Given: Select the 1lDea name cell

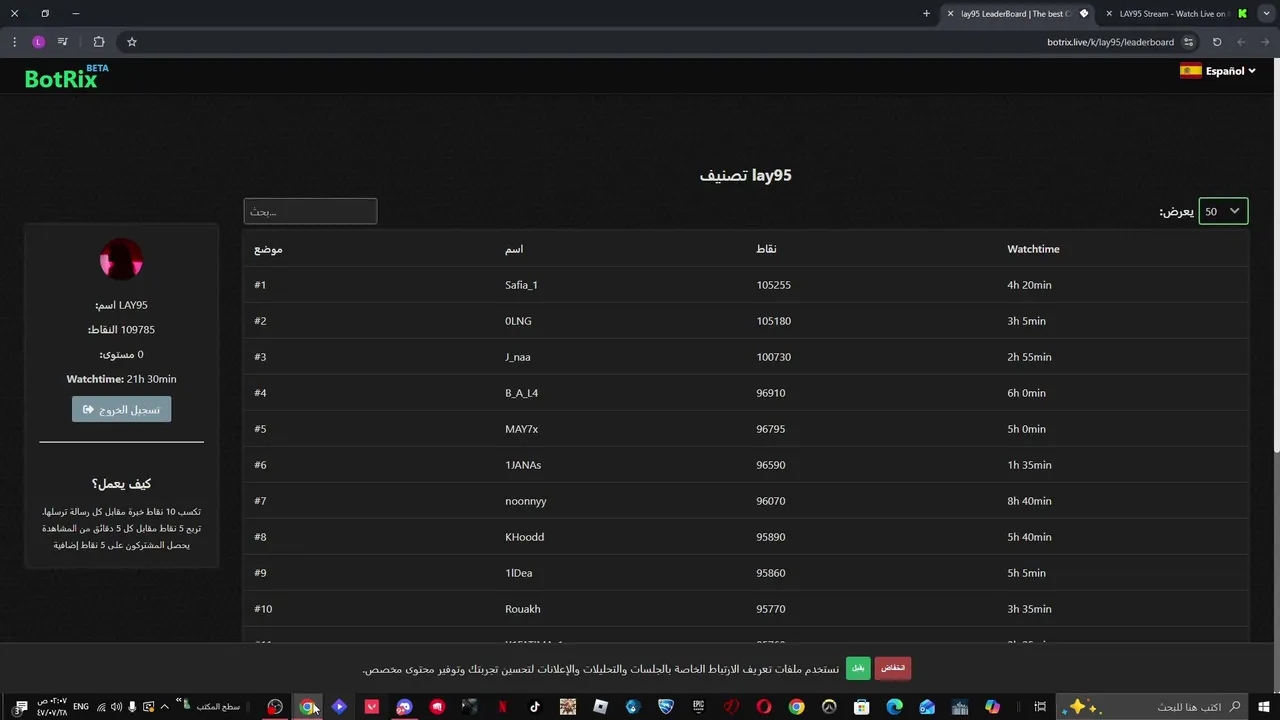Looking at the screenshot, I should tap(519, 573).
